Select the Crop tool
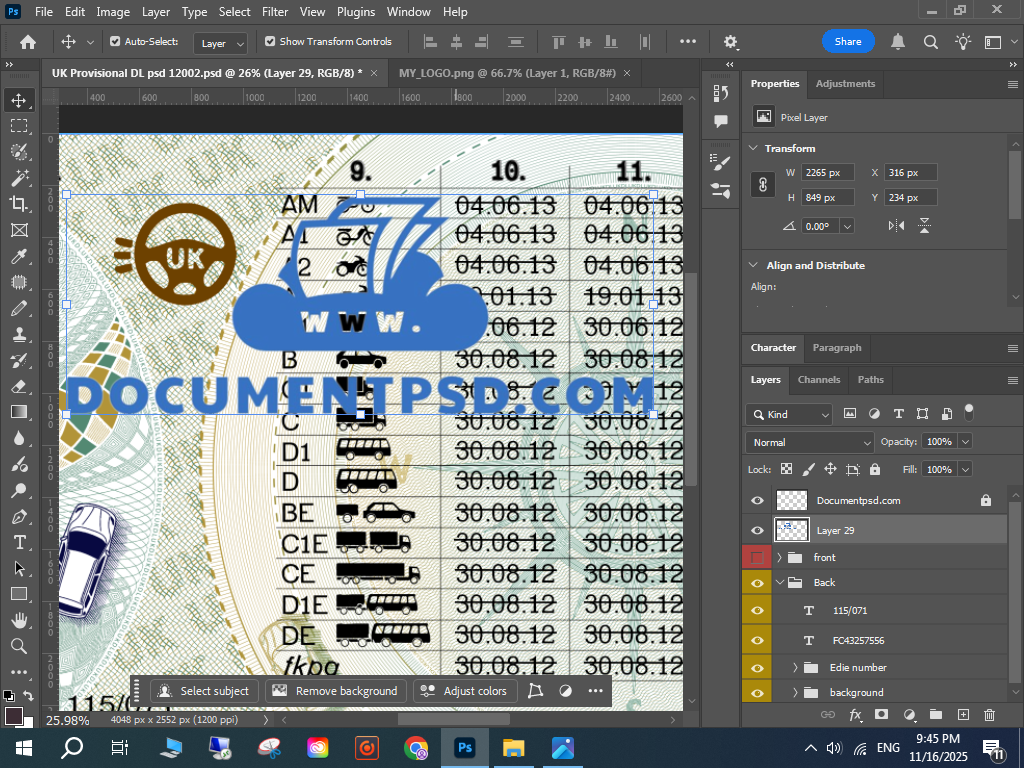Image resolution: width=1024 pixels, height=768 pixels. [x=19, y=203]
